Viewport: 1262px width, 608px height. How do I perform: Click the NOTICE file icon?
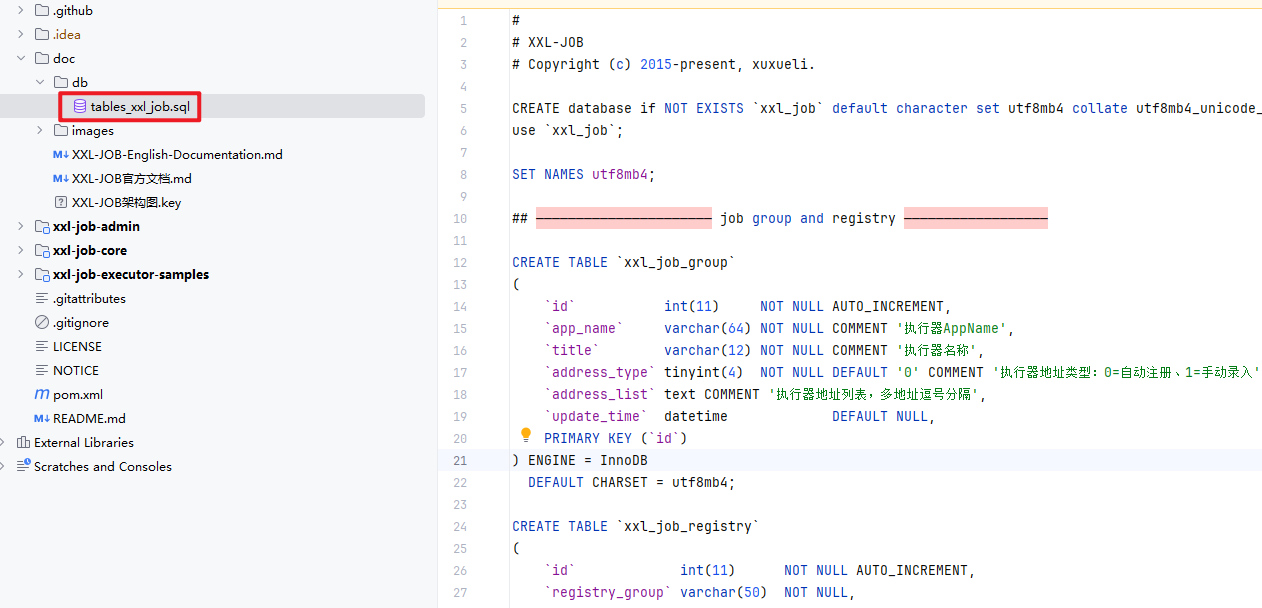(x=41, y=370)
